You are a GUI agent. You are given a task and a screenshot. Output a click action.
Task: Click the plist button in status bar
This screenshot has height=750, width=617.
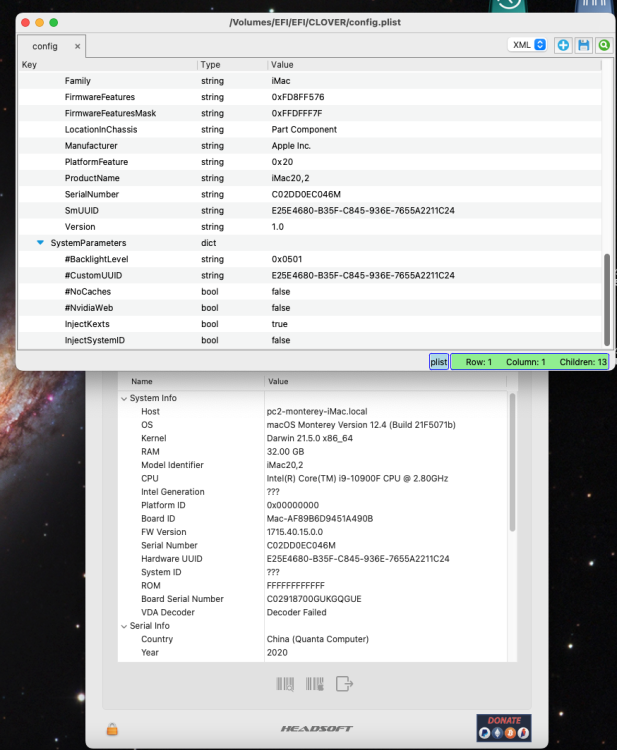439,362
